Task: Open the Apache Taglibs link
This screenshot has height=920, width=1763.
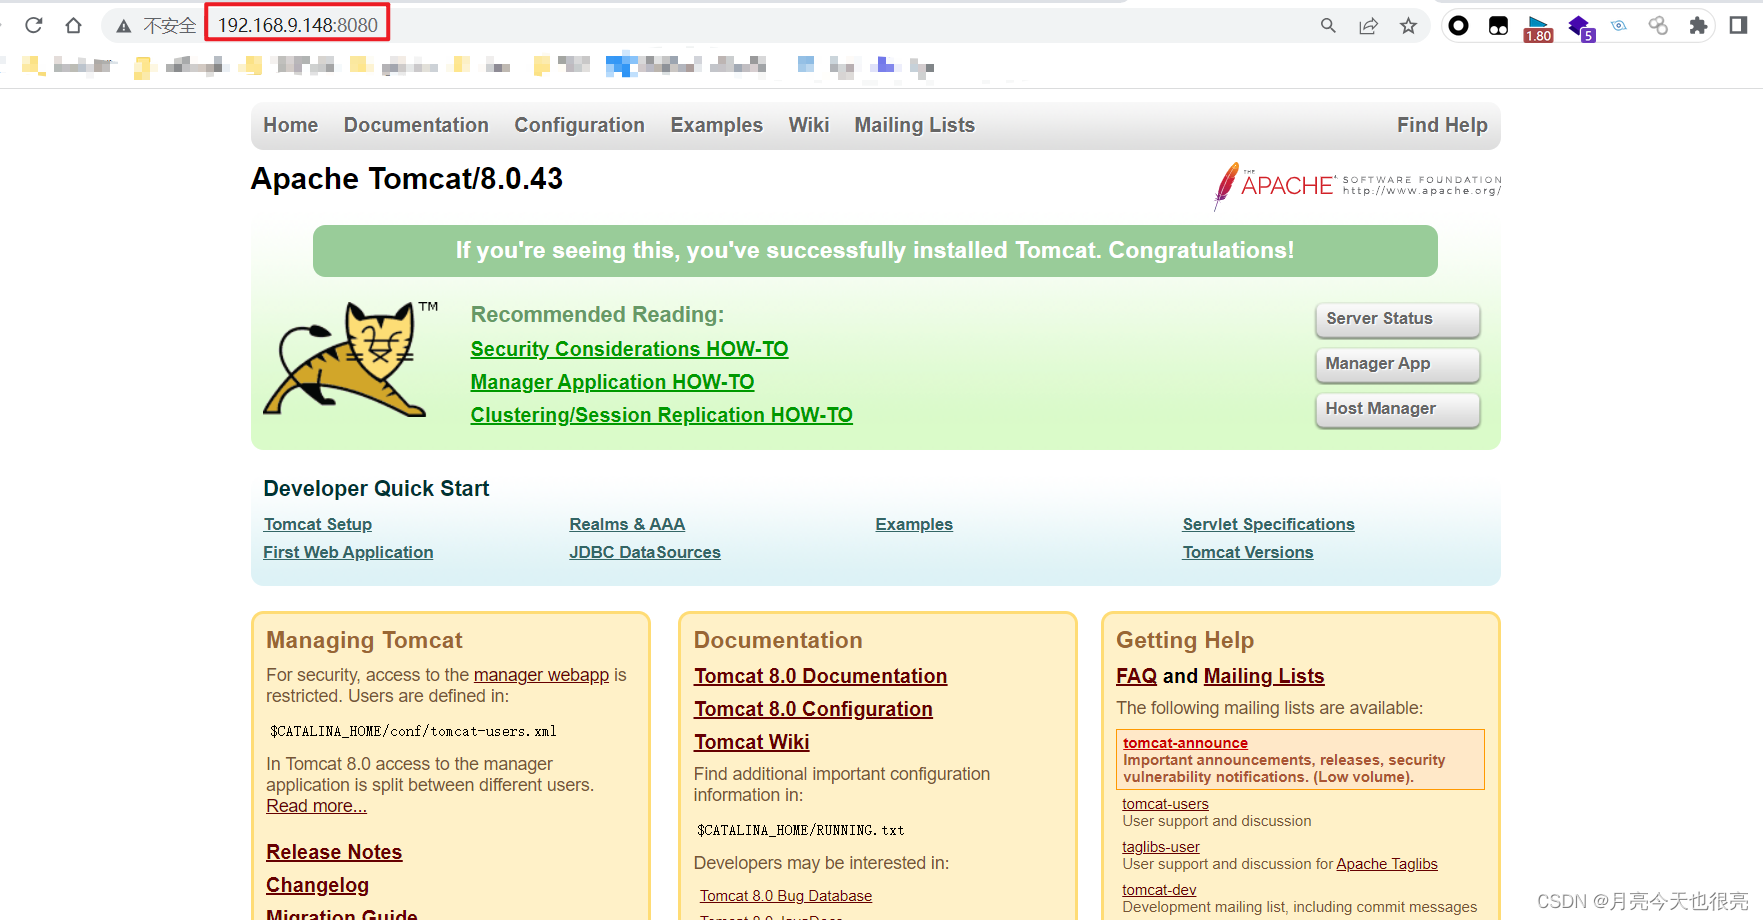Action: (x=1386, y=864)
